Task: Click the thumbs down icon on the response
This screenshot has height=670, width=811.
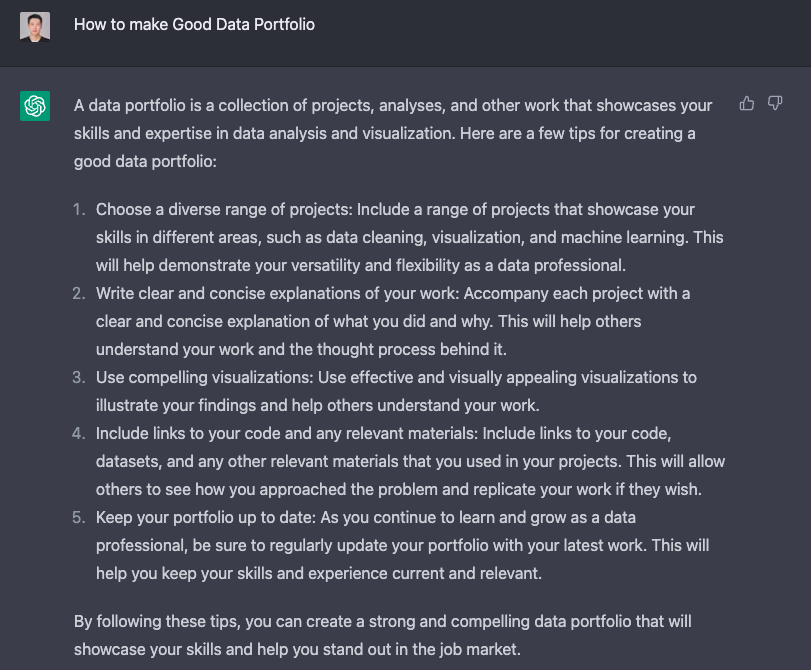Action: pyautogui.click(x=774, y=104)
